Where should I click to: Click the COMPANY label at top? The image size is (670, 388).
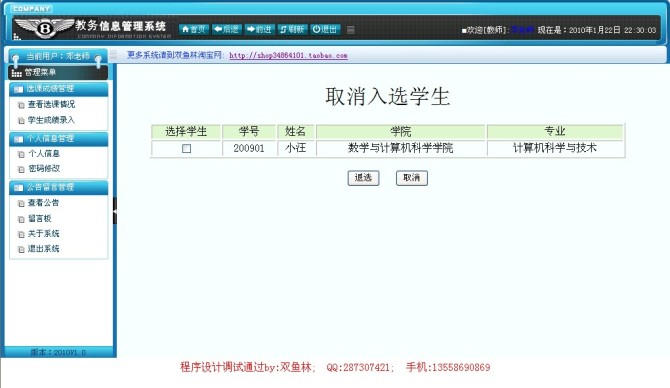31,9
